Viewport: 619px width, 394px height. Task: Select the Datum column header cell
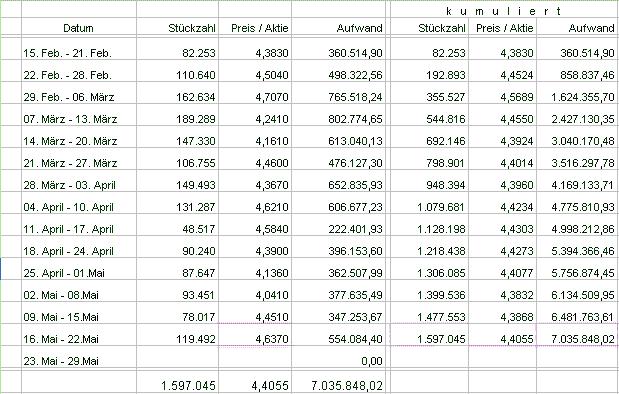[79, 28]
